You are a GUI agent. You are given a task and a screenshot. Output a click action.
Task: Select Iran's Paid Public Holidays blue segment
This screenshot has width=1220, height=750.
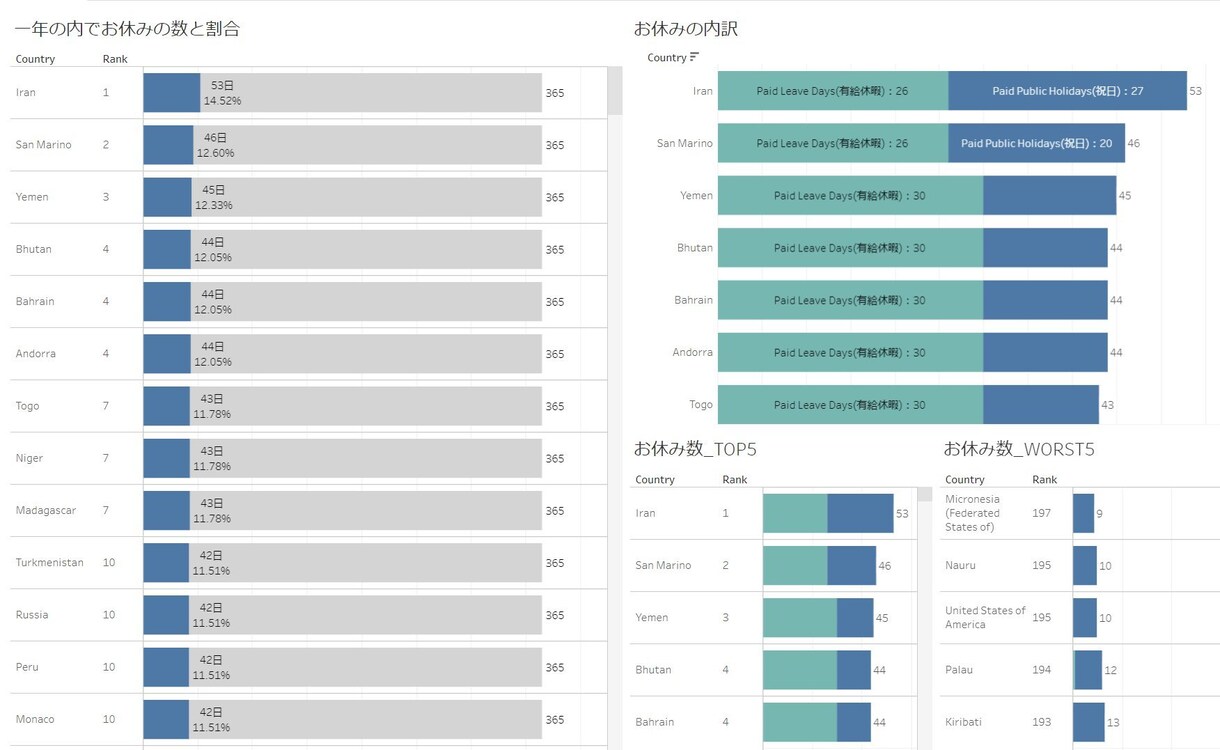coord(1068,91)
